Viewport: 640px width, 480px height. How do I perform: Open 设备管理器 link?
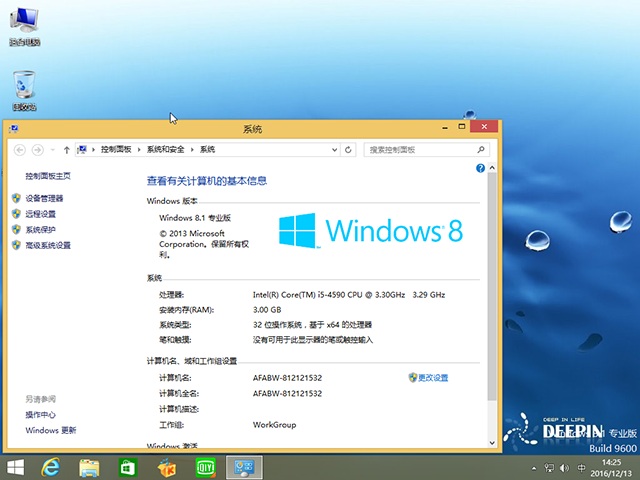pyautogui.click(x=44, y=198)
